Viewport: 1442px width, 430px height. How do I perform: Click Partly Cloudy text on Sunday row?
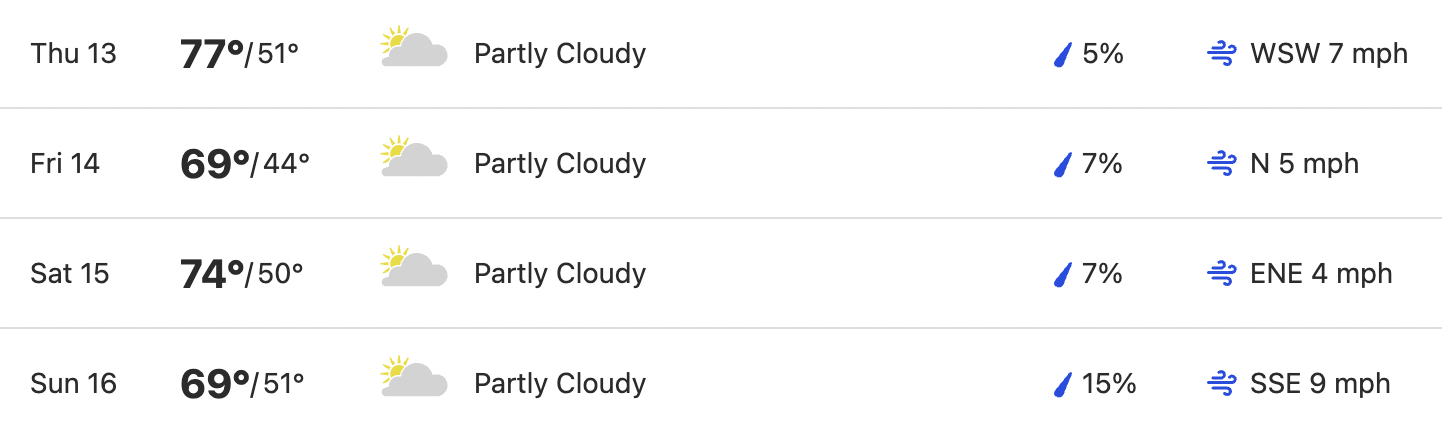coord(560,384)
